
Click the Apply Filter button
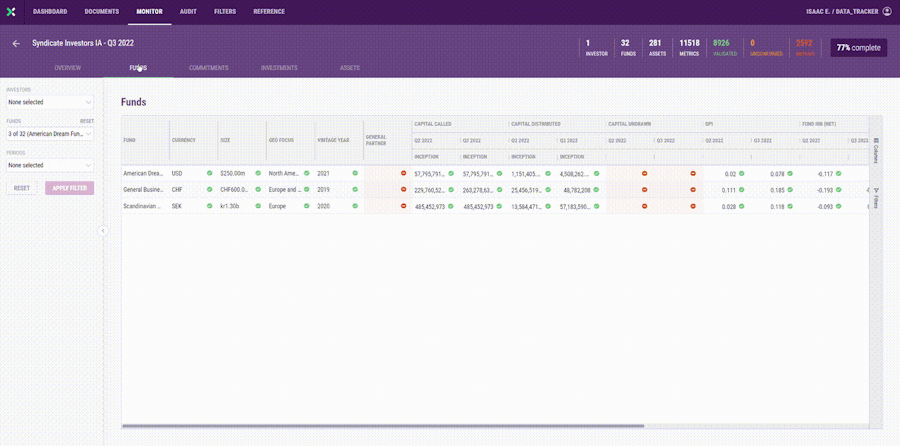pos(69,188)
